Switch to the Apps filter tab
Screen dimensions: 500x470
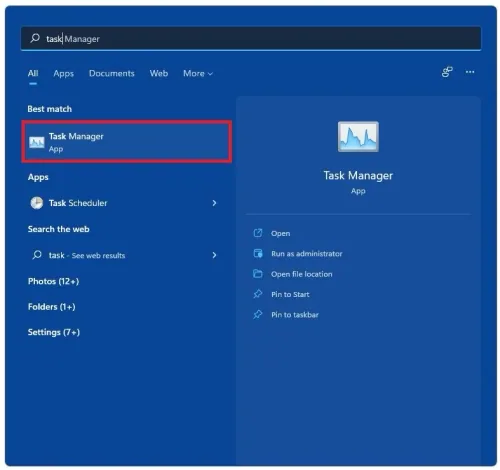(64, 73)
